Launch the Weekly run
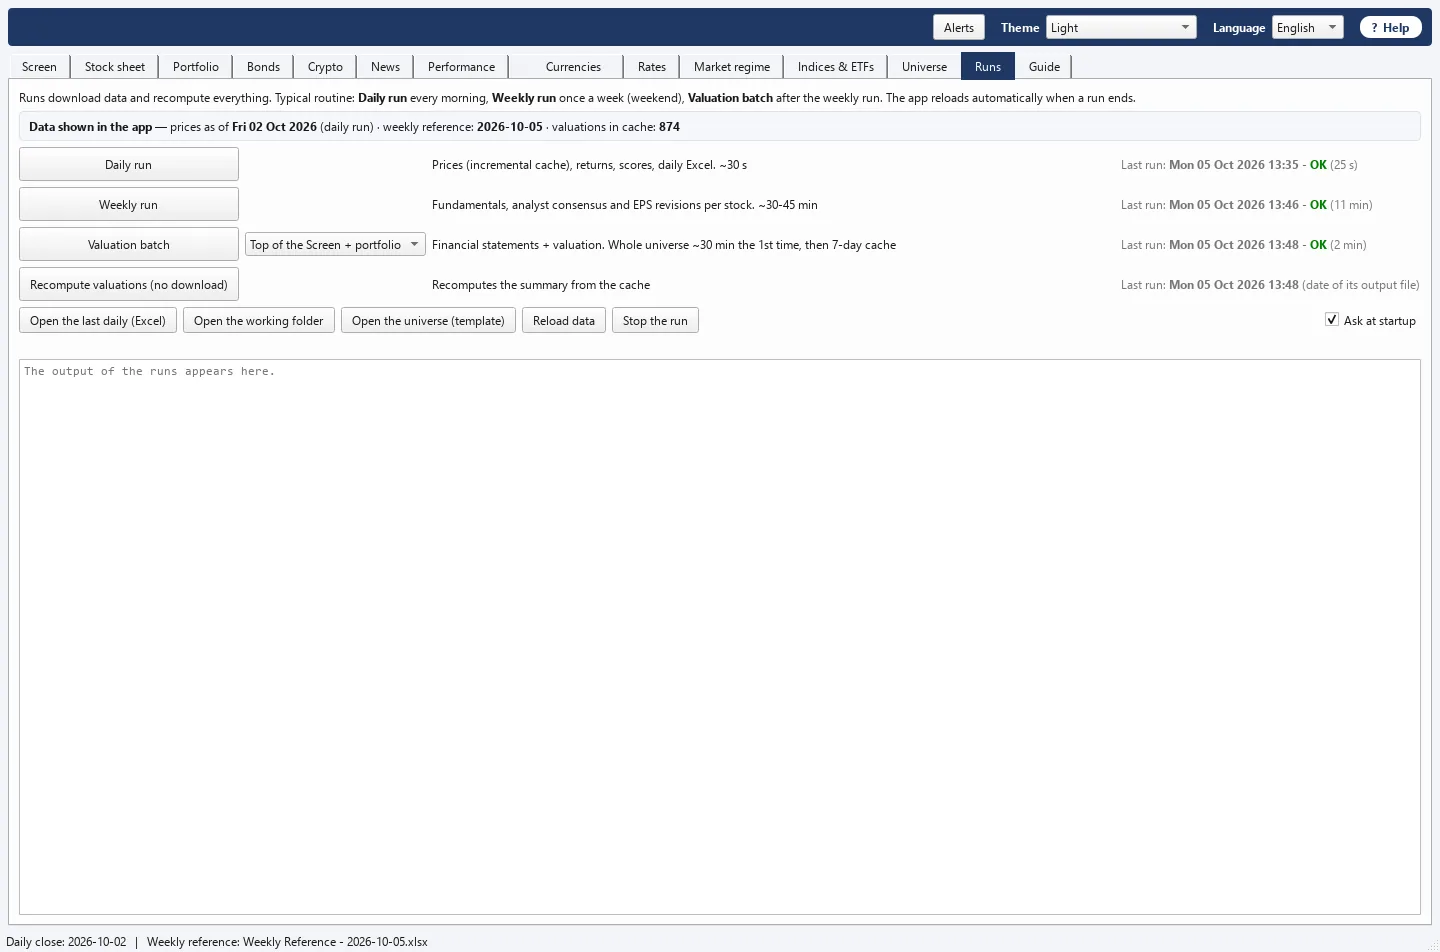Screen dimensions: 1440x952 tap(129, 205)
